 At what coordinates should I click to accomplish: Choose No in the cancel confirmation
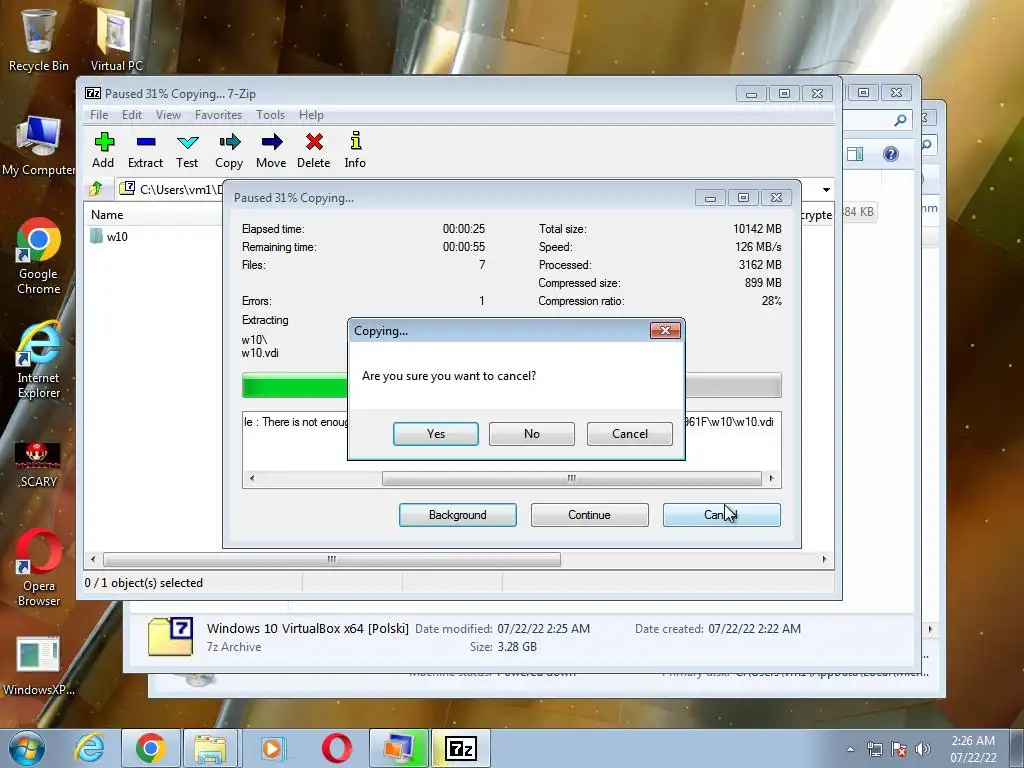(x=532, y=434)
